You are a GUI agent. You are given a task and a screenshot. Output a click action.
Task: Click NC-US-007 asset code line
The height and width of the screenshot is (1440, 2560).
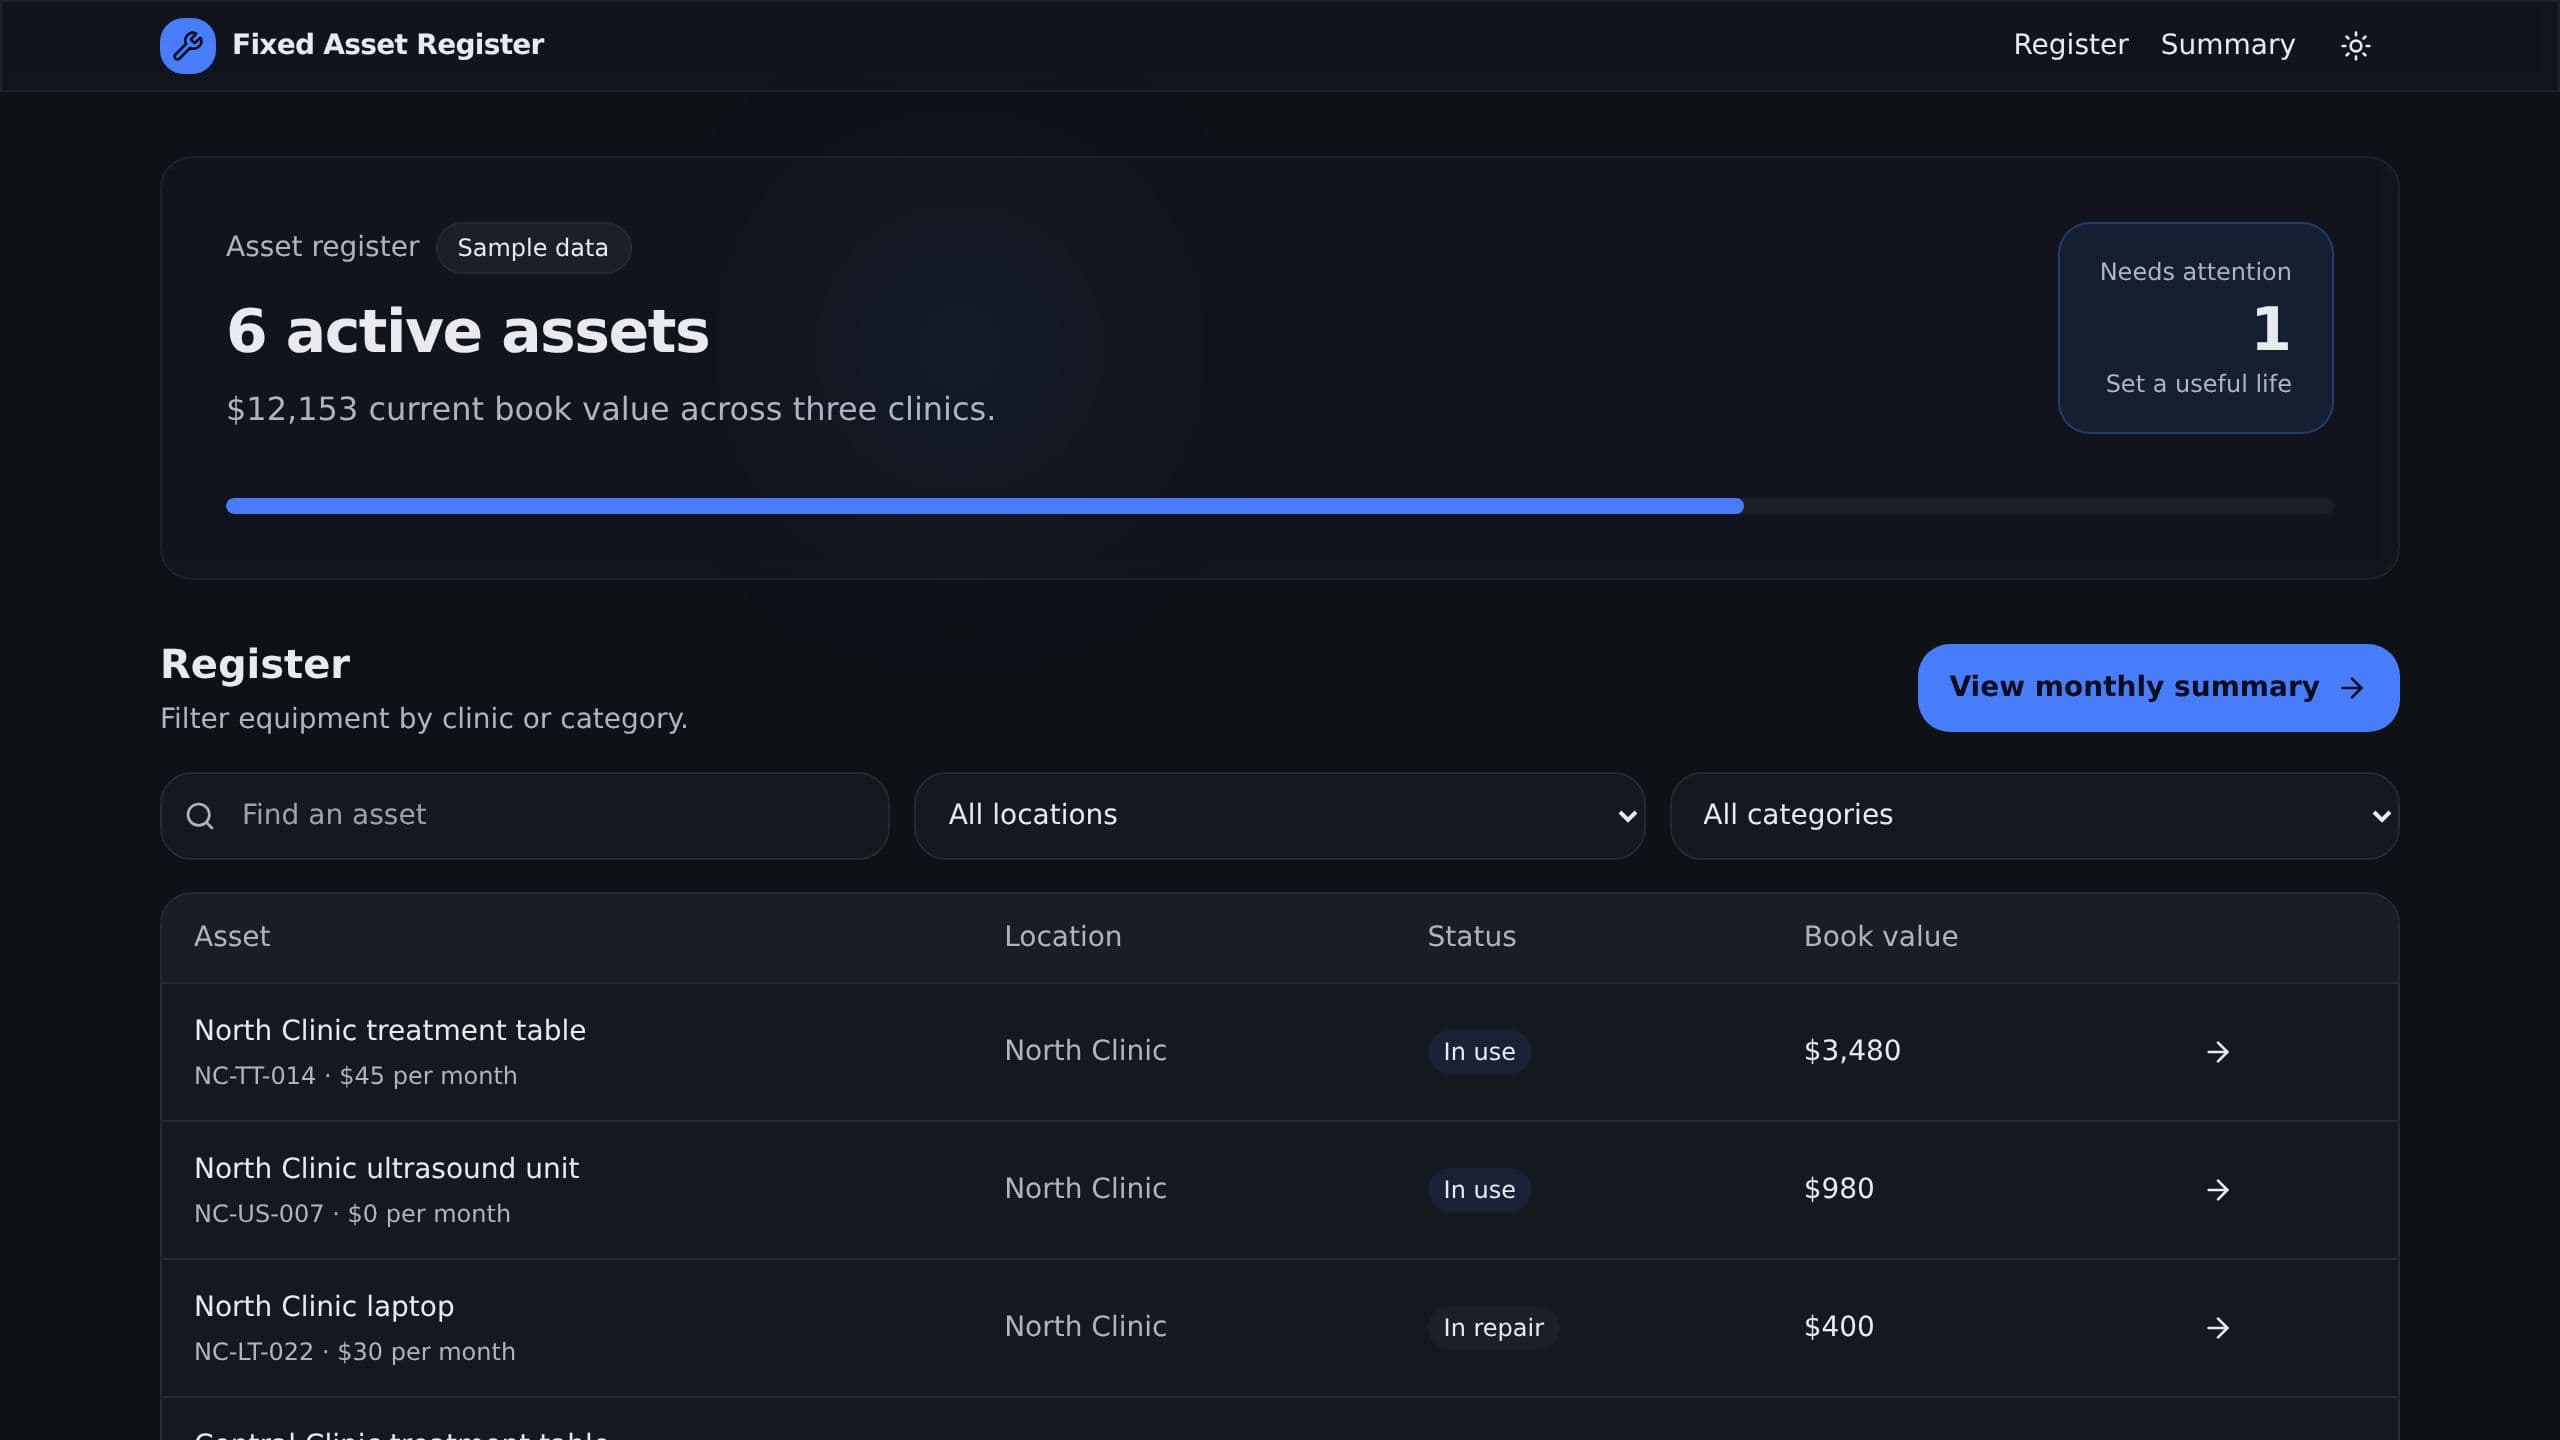click(x=352, y=1214)
